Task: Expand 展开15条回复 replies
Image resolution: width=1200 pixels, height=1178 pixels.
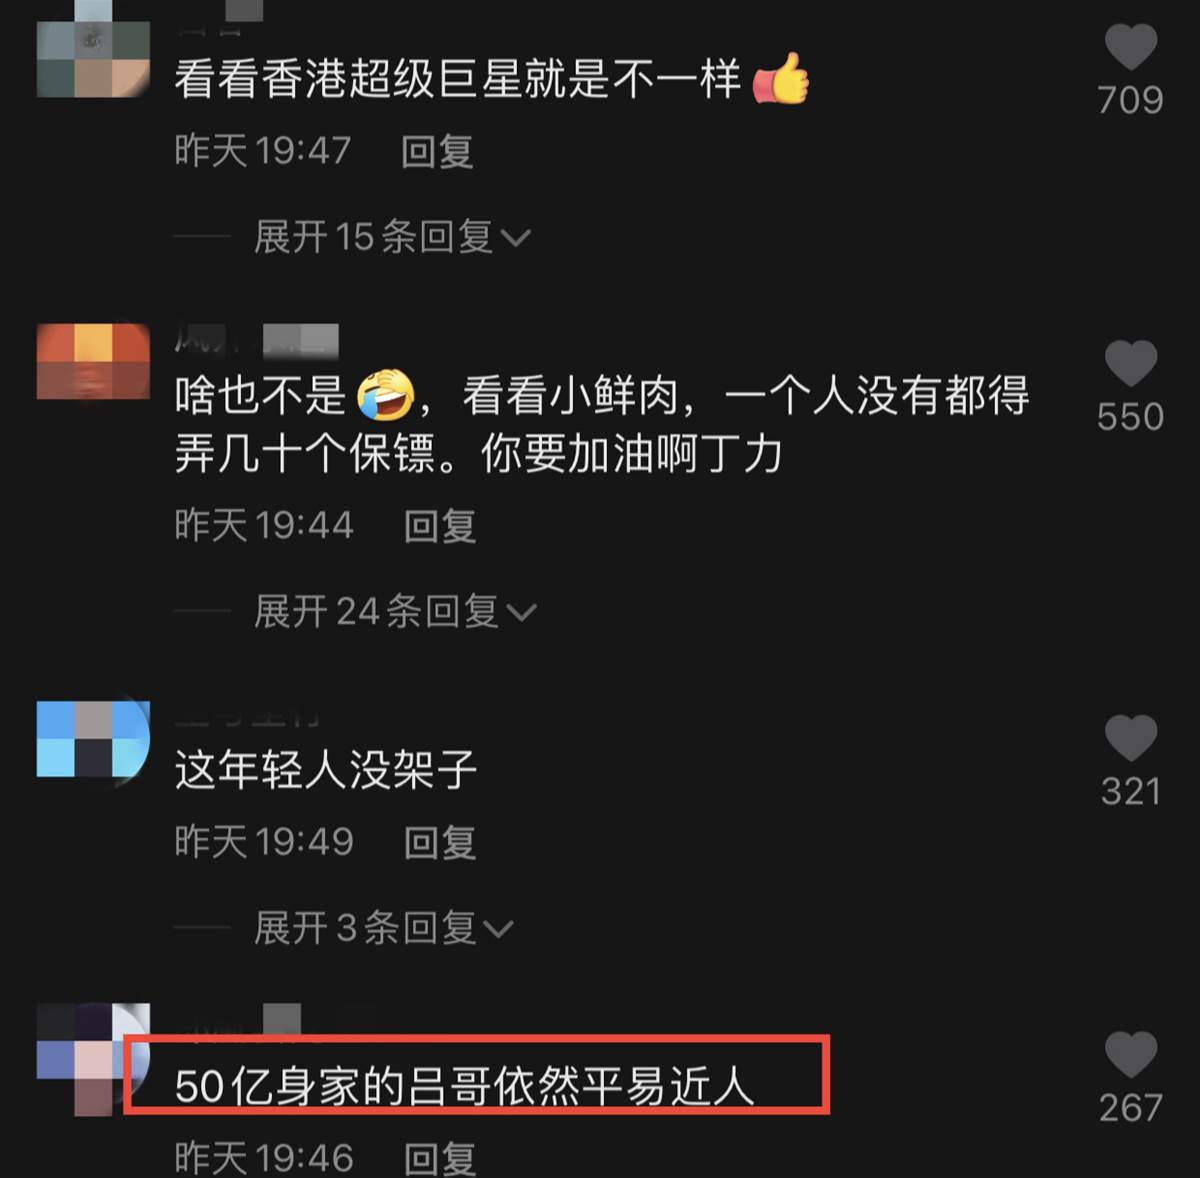Action: [391, 237]
